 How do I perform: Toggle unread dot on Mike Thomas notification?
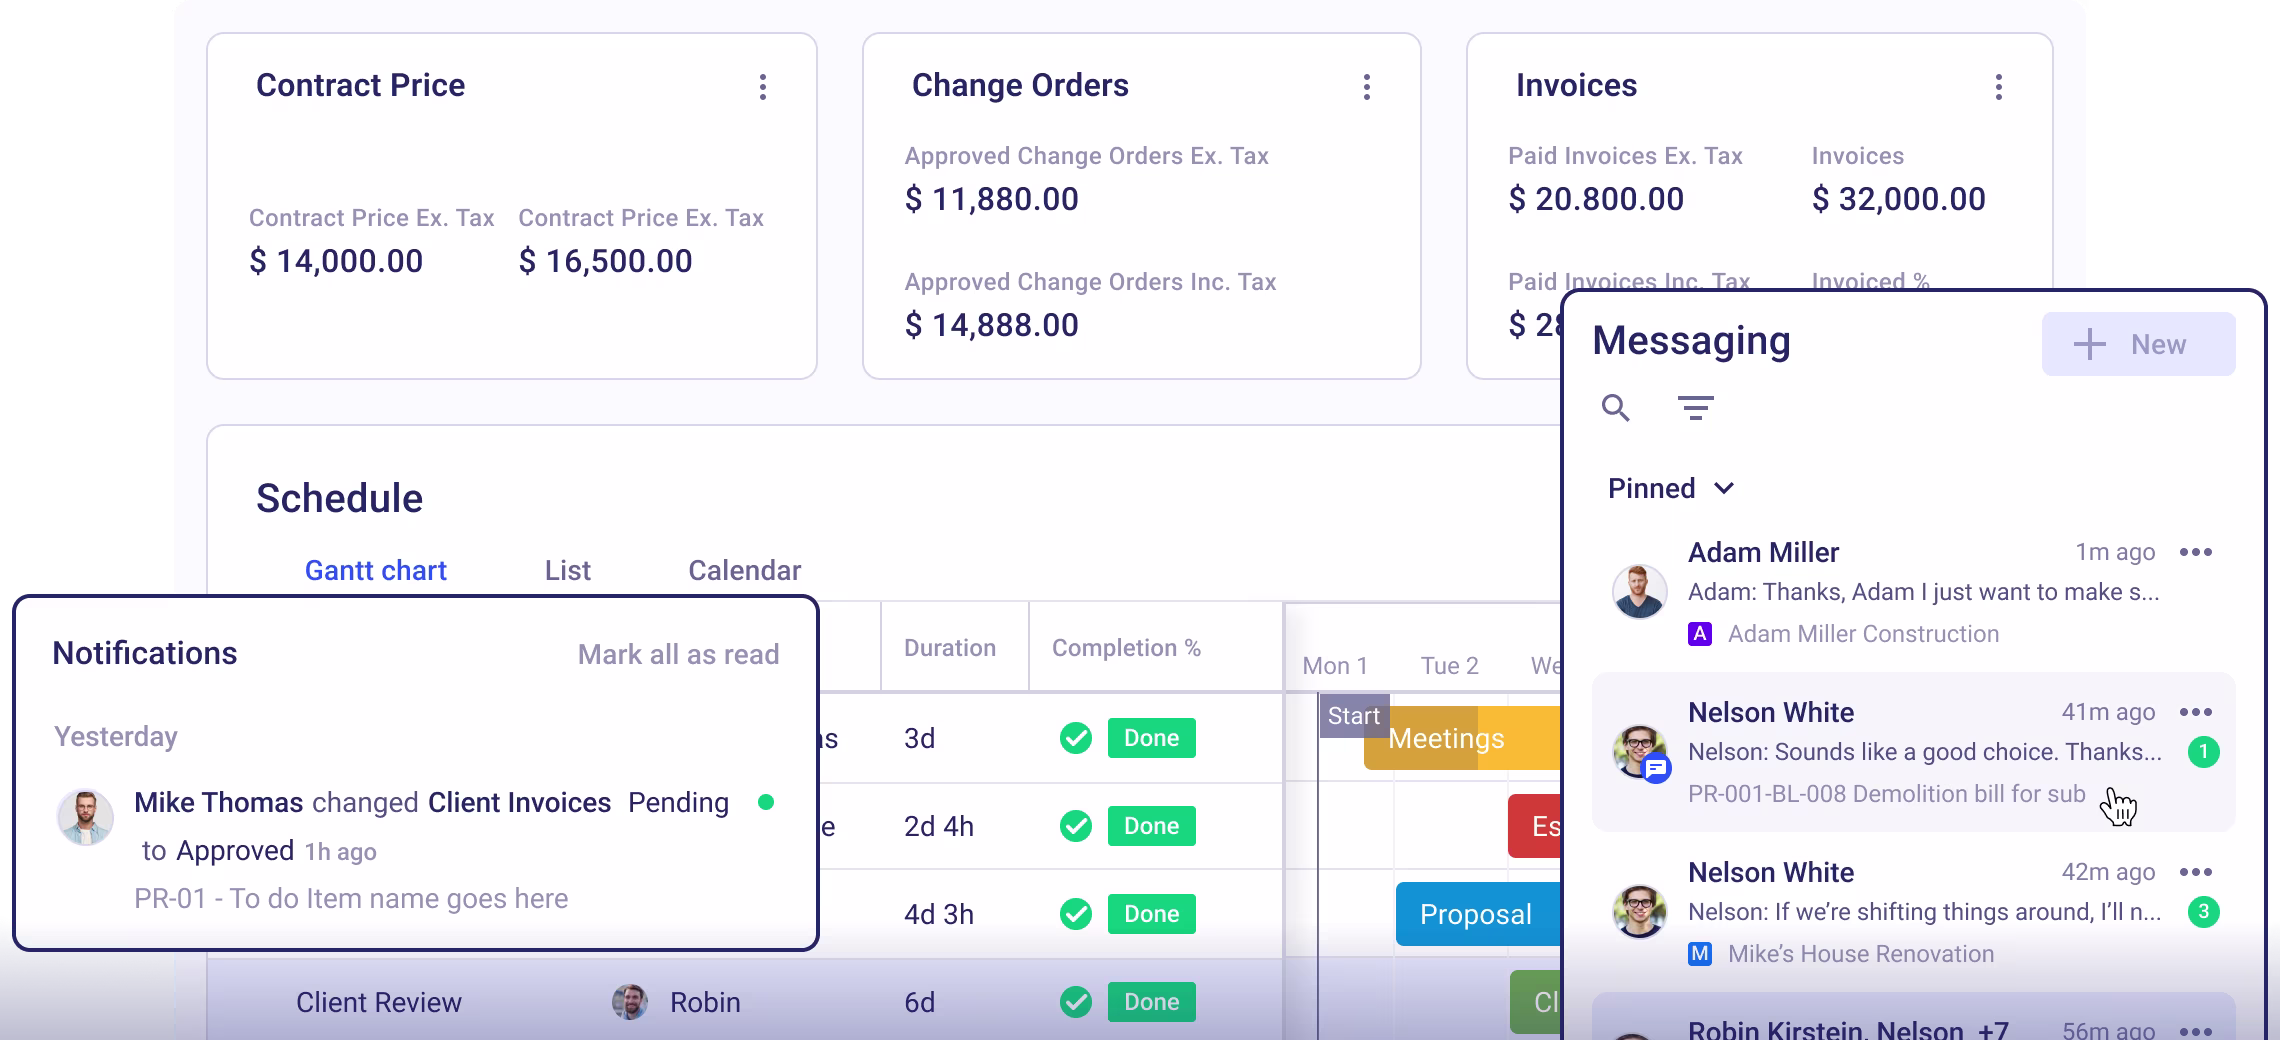(x=766, y=802)
